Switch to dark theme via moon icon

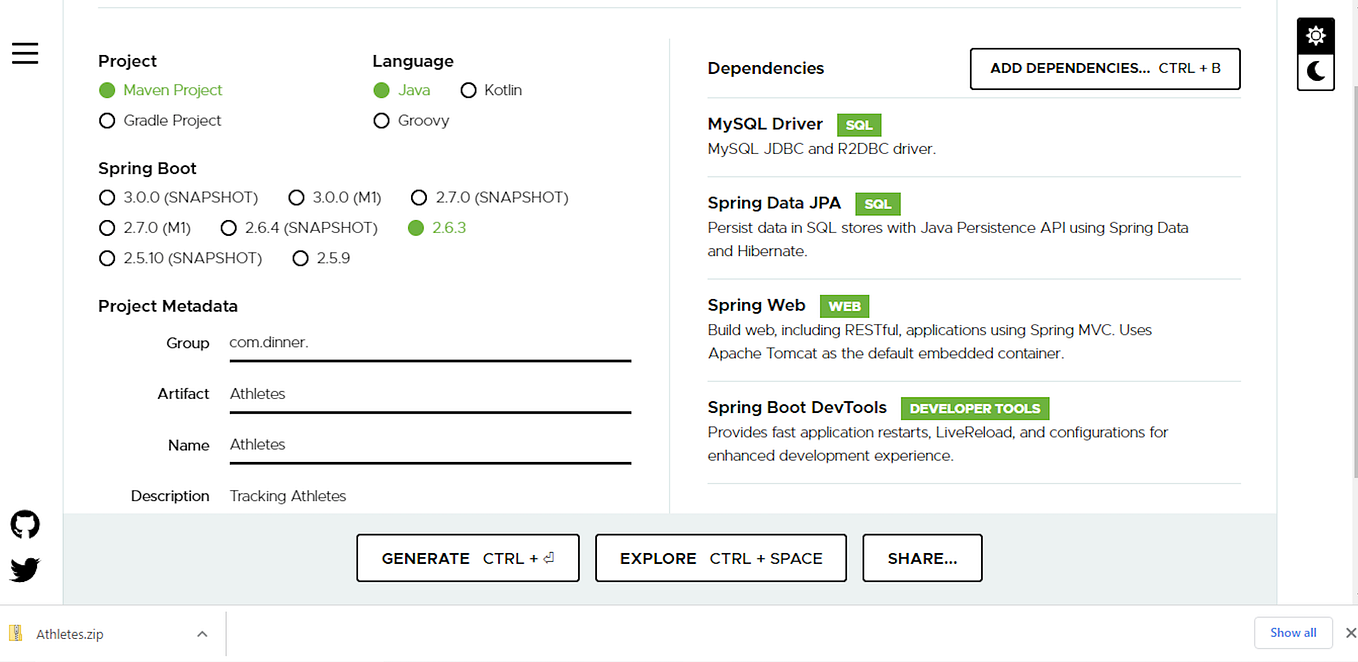(1315, 71)
